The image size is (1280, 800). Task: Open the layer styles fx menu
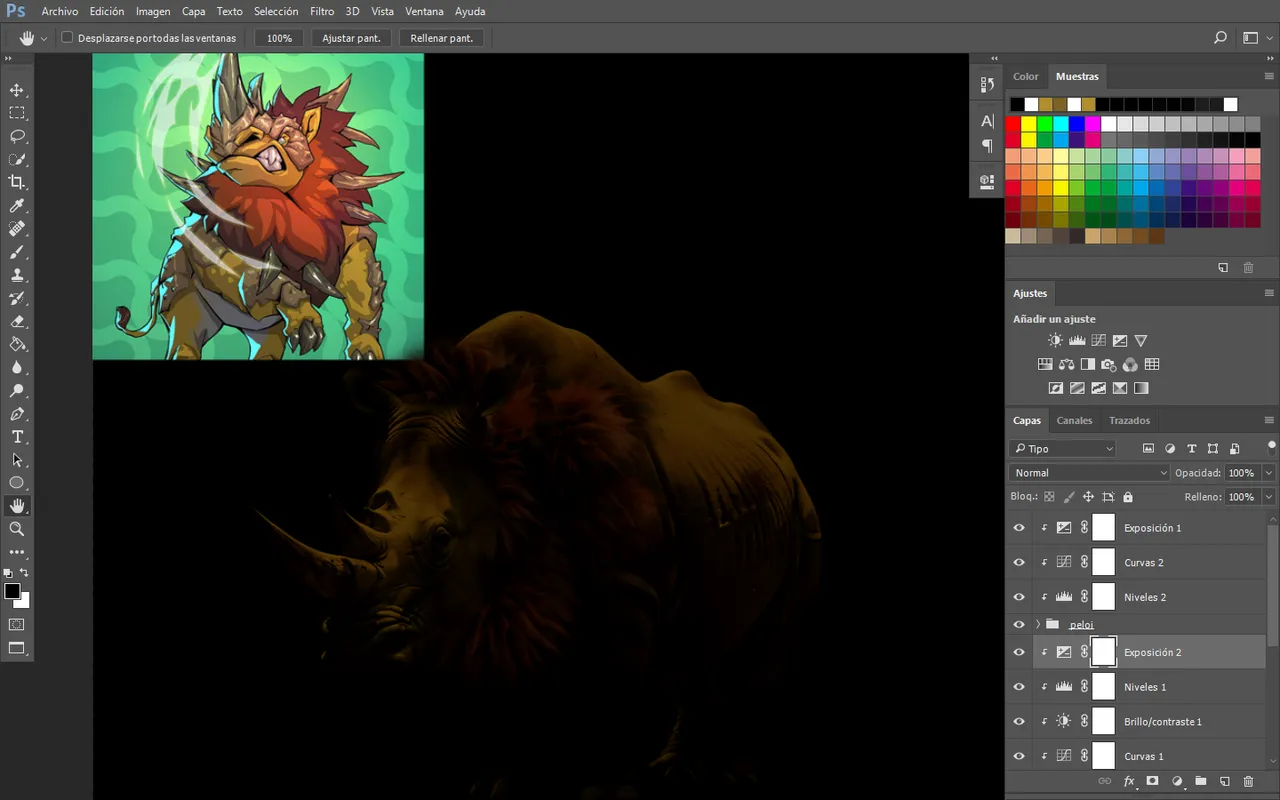tap(1128, 781)
